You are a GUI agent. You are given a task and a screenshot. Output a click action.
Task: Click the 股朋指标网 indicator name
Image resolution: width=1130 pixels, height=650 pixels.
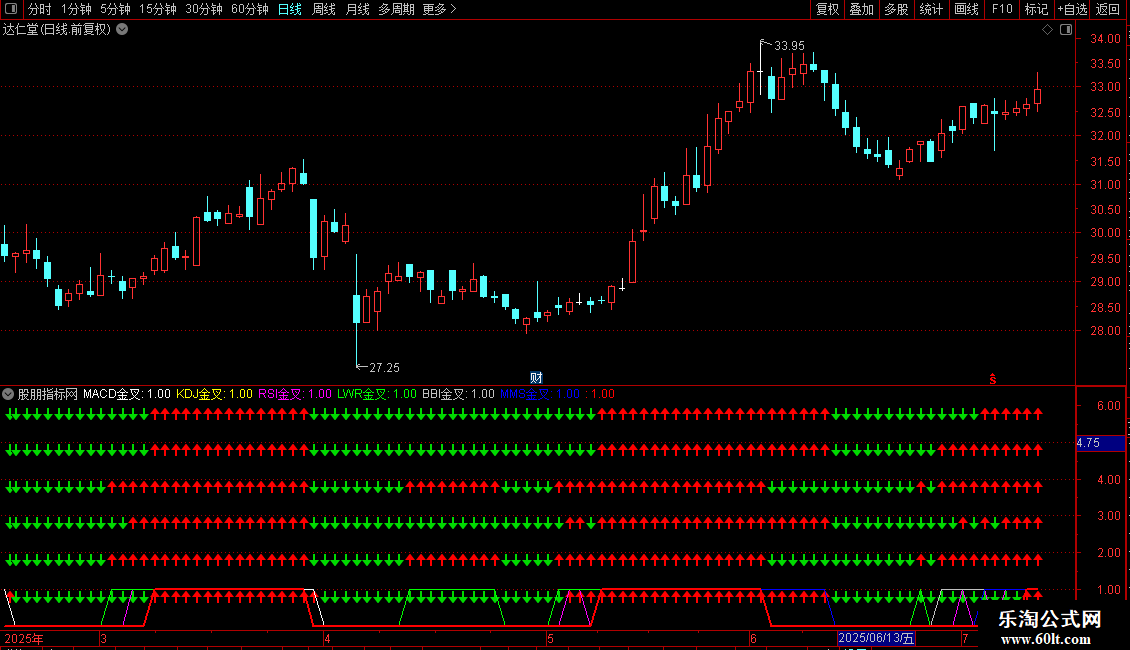(48, 394)
